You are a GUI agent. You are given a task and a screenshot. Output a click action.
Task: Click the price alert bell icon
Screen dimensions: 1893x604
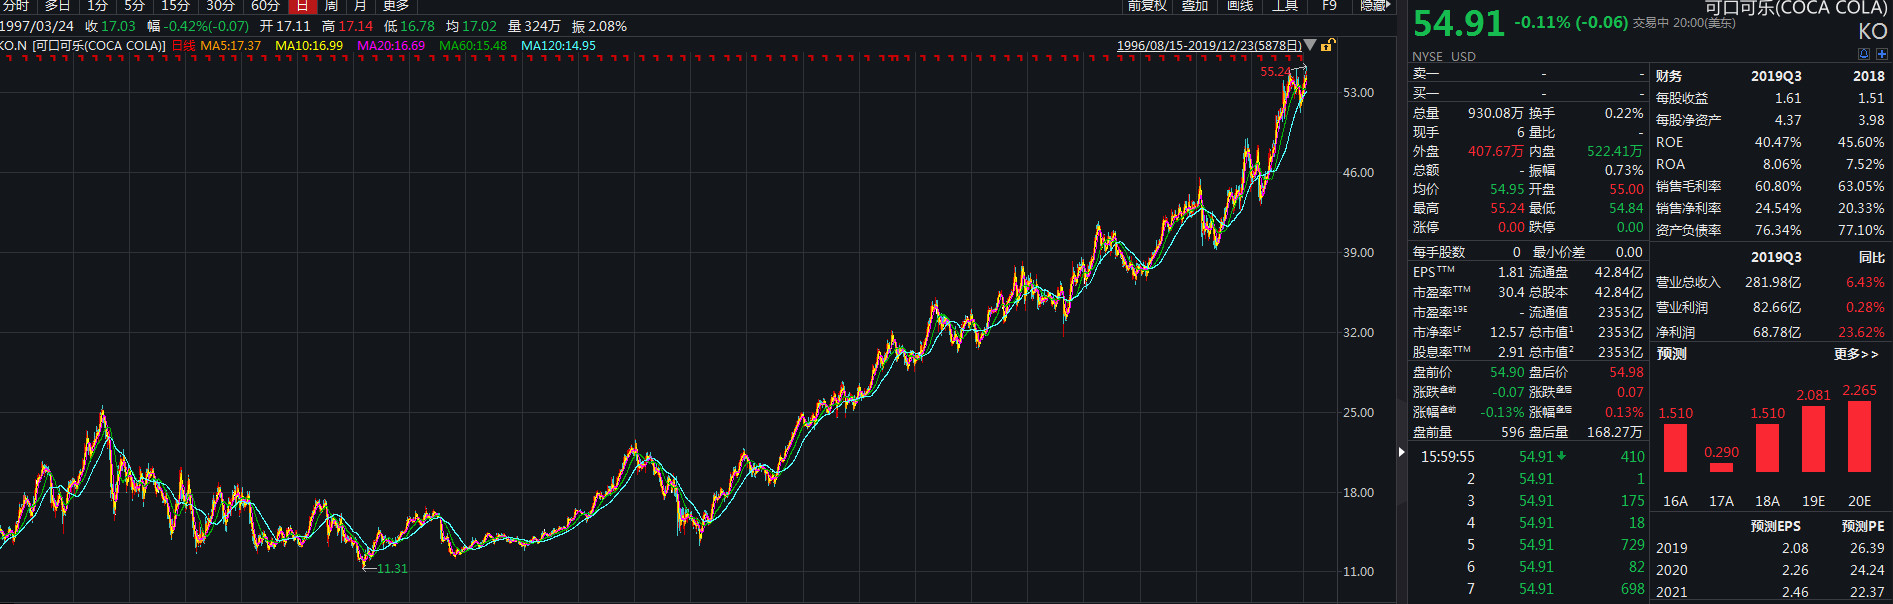[x=1863, y=54]
